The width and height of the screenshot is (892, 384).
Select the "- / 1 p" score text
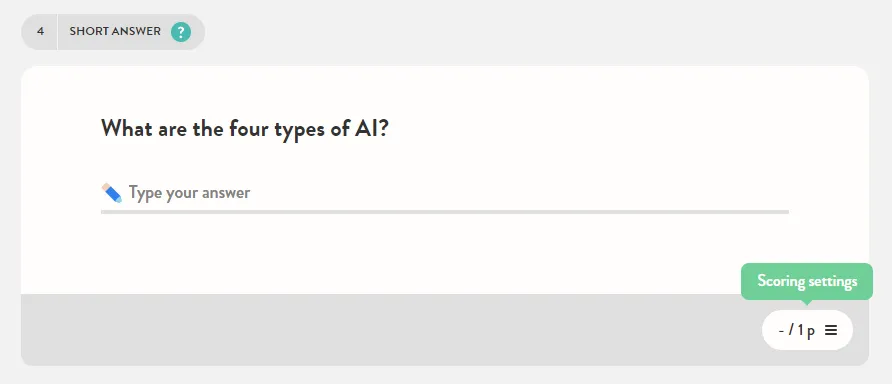click(x=797, y=330)
